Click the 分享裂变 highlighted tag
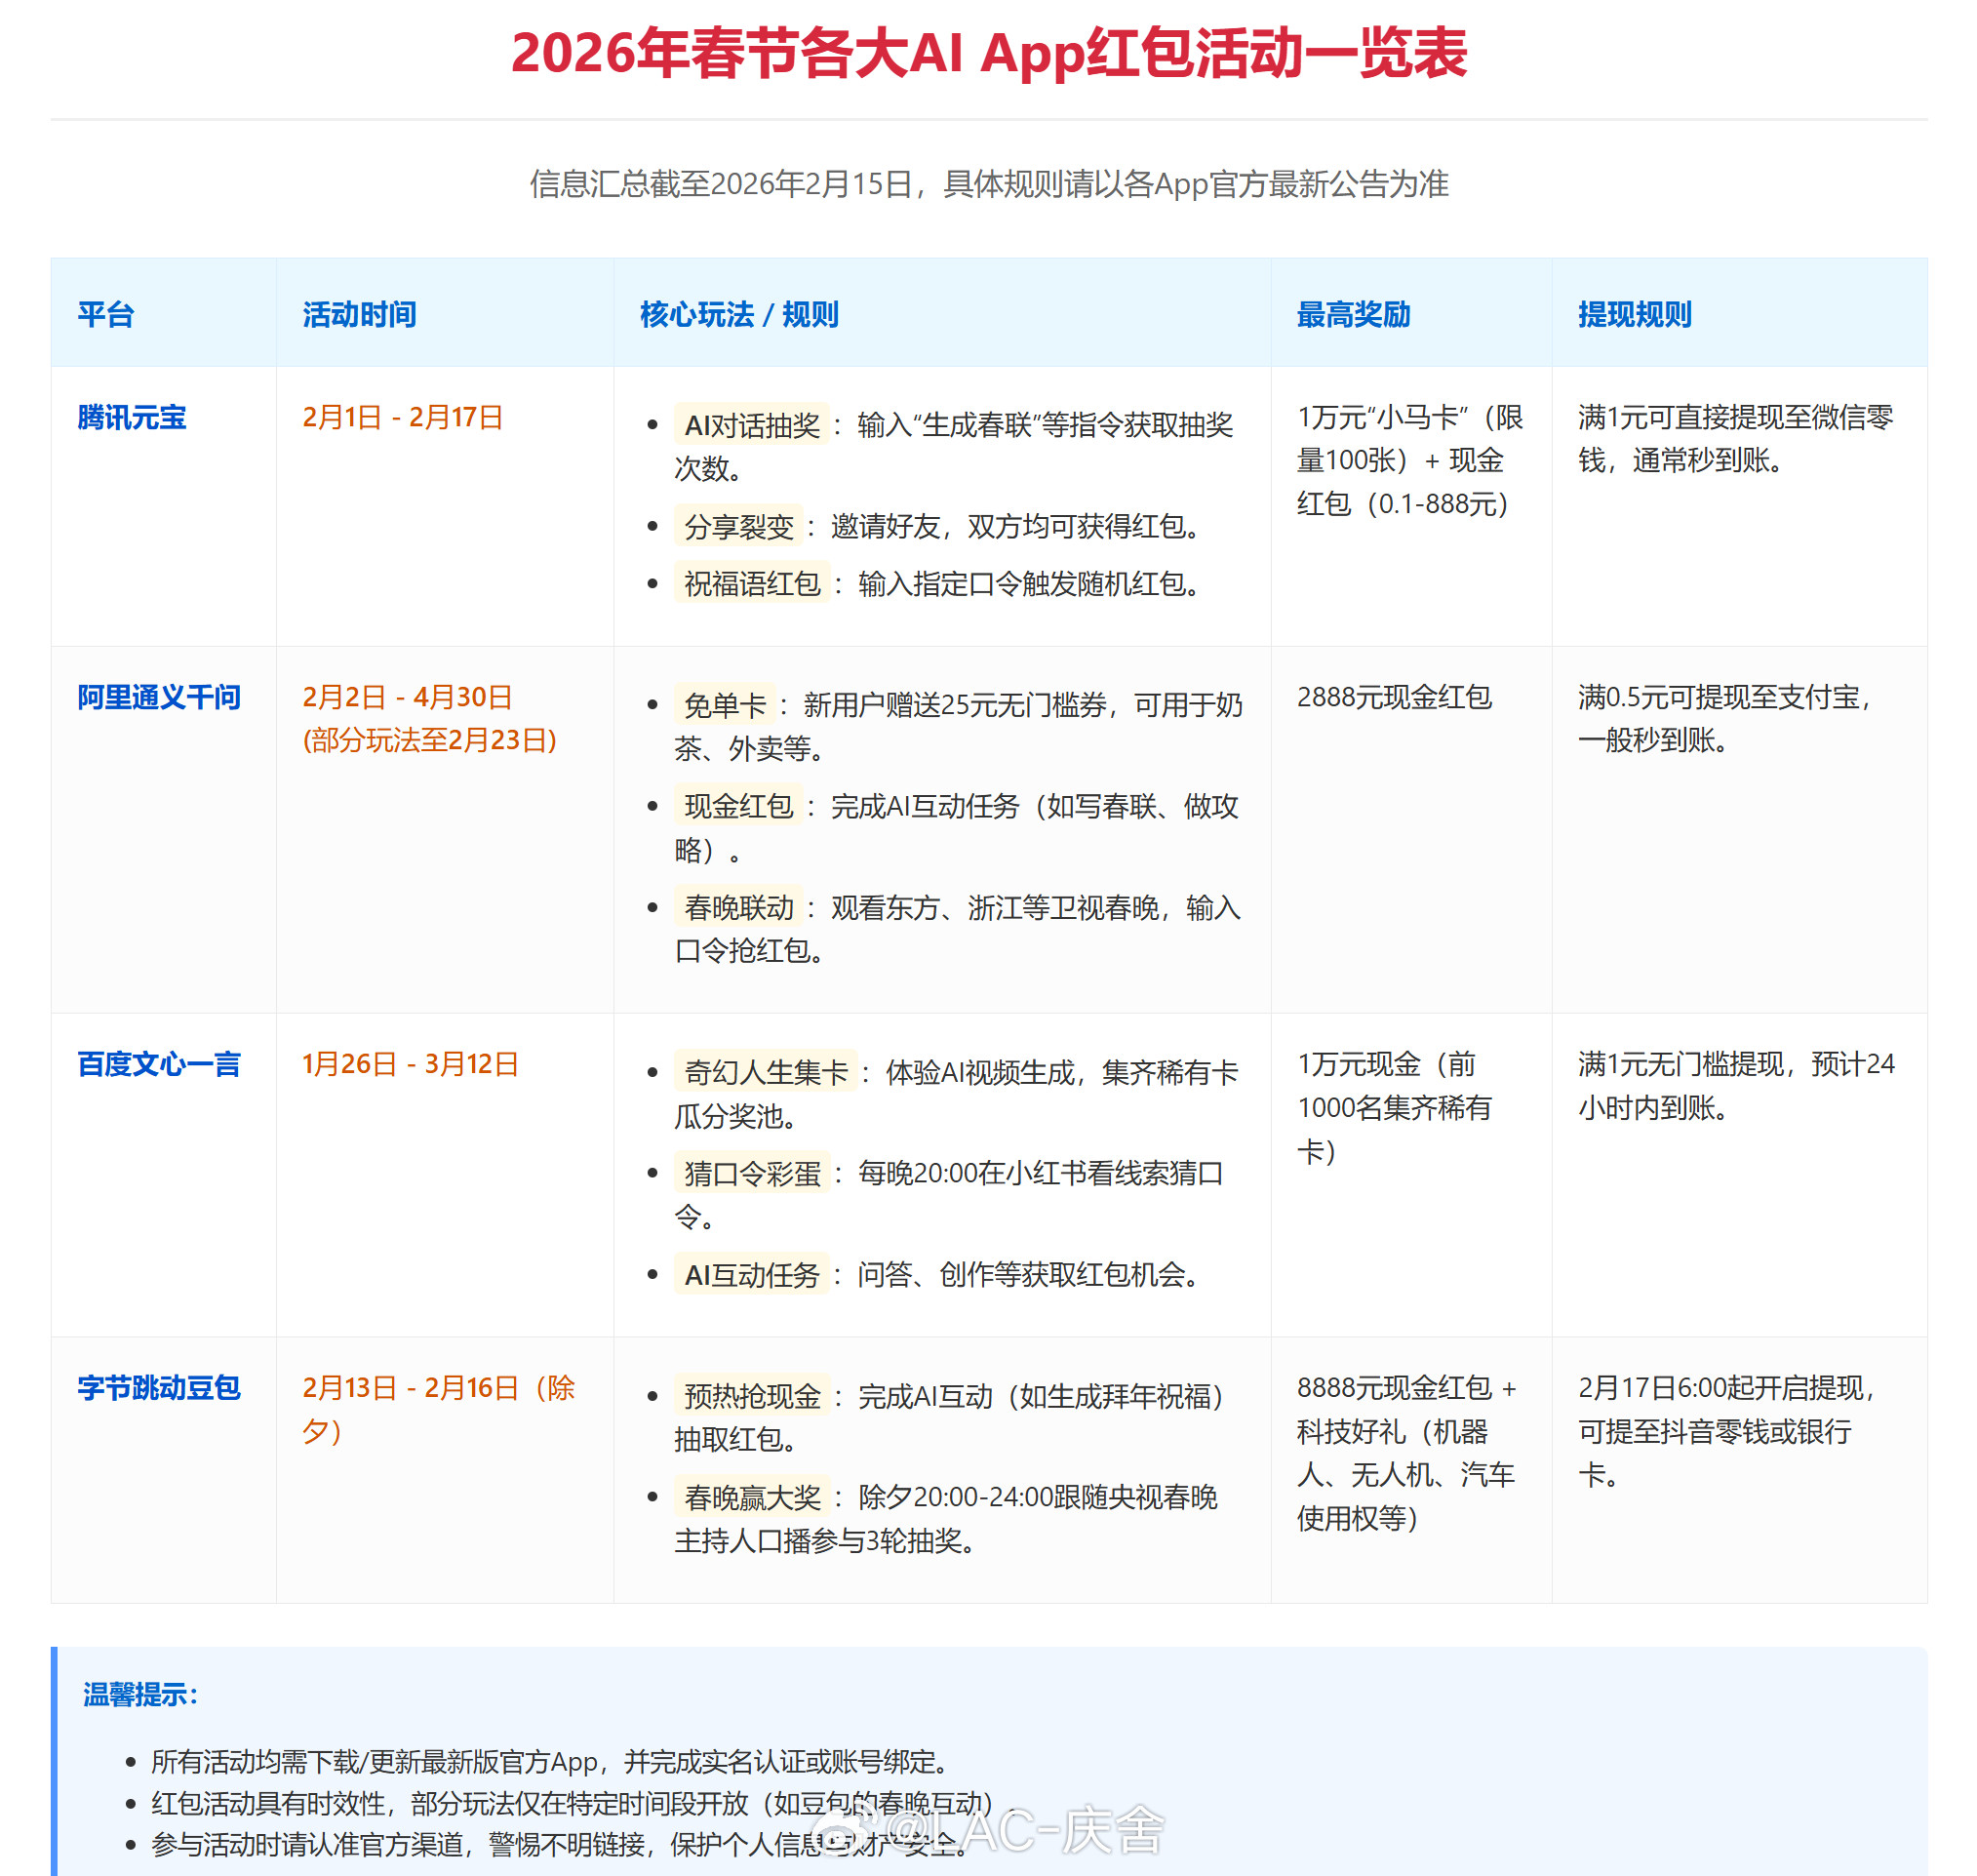The image size is (1977, 1876). pos(741,529)
